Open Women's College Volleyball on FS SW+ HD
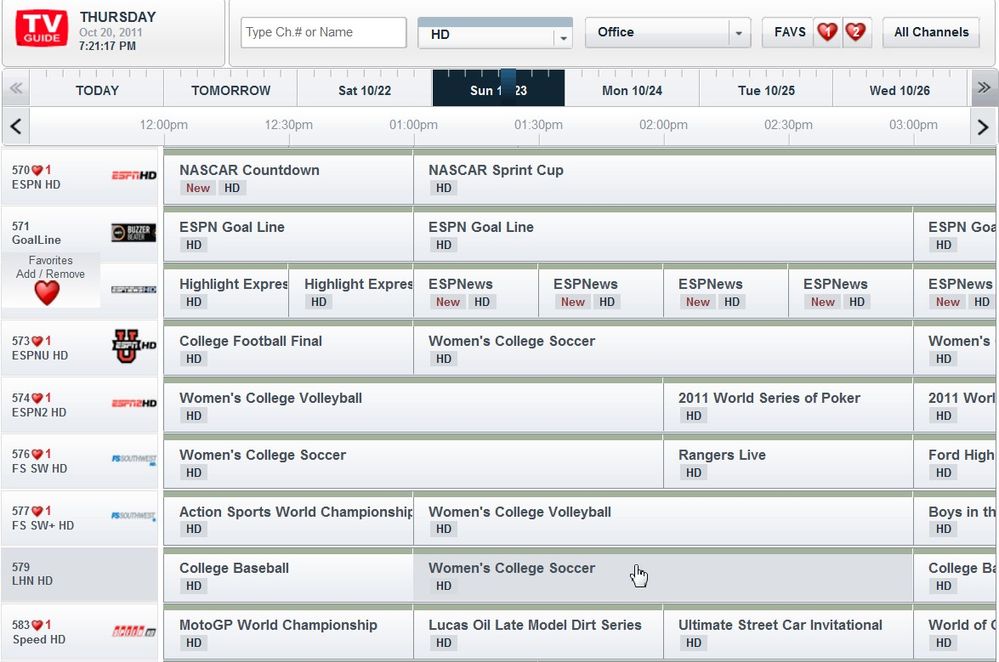Image resolution: width=999 pixels, height=662 pixels. click(x=663, y=520)
